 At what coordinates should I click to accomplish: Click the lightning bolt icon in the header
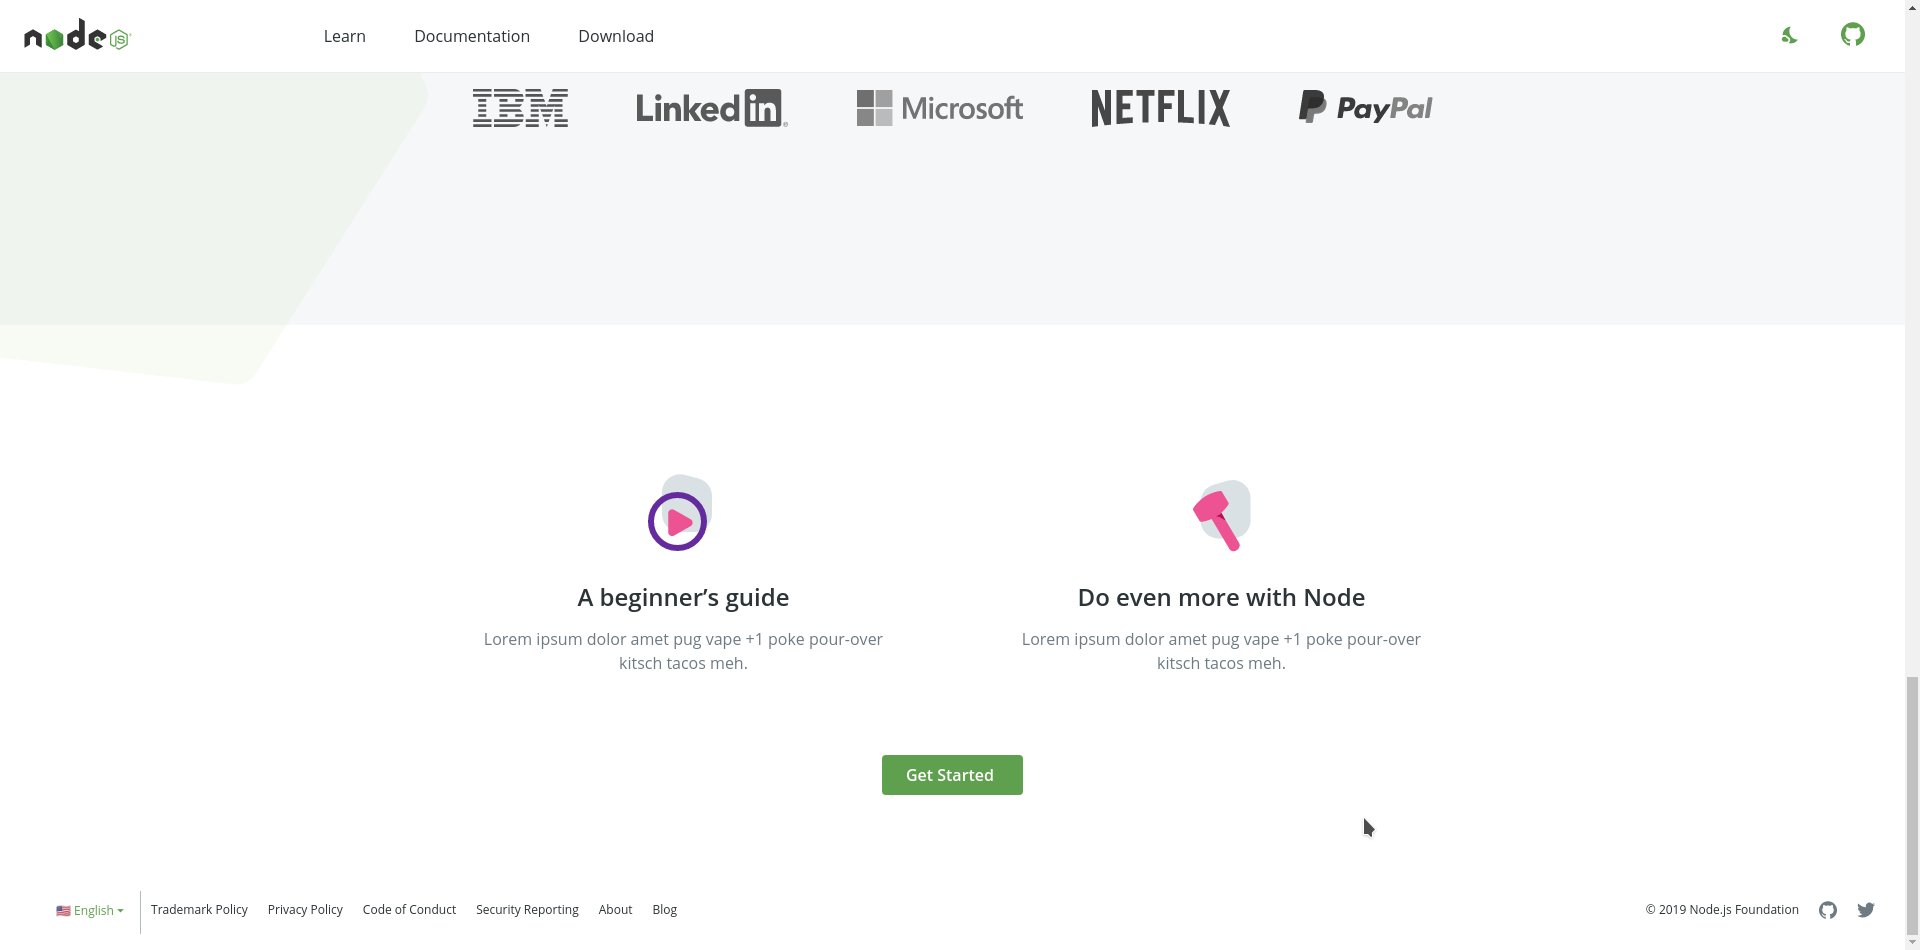[x=1789, y=35]
